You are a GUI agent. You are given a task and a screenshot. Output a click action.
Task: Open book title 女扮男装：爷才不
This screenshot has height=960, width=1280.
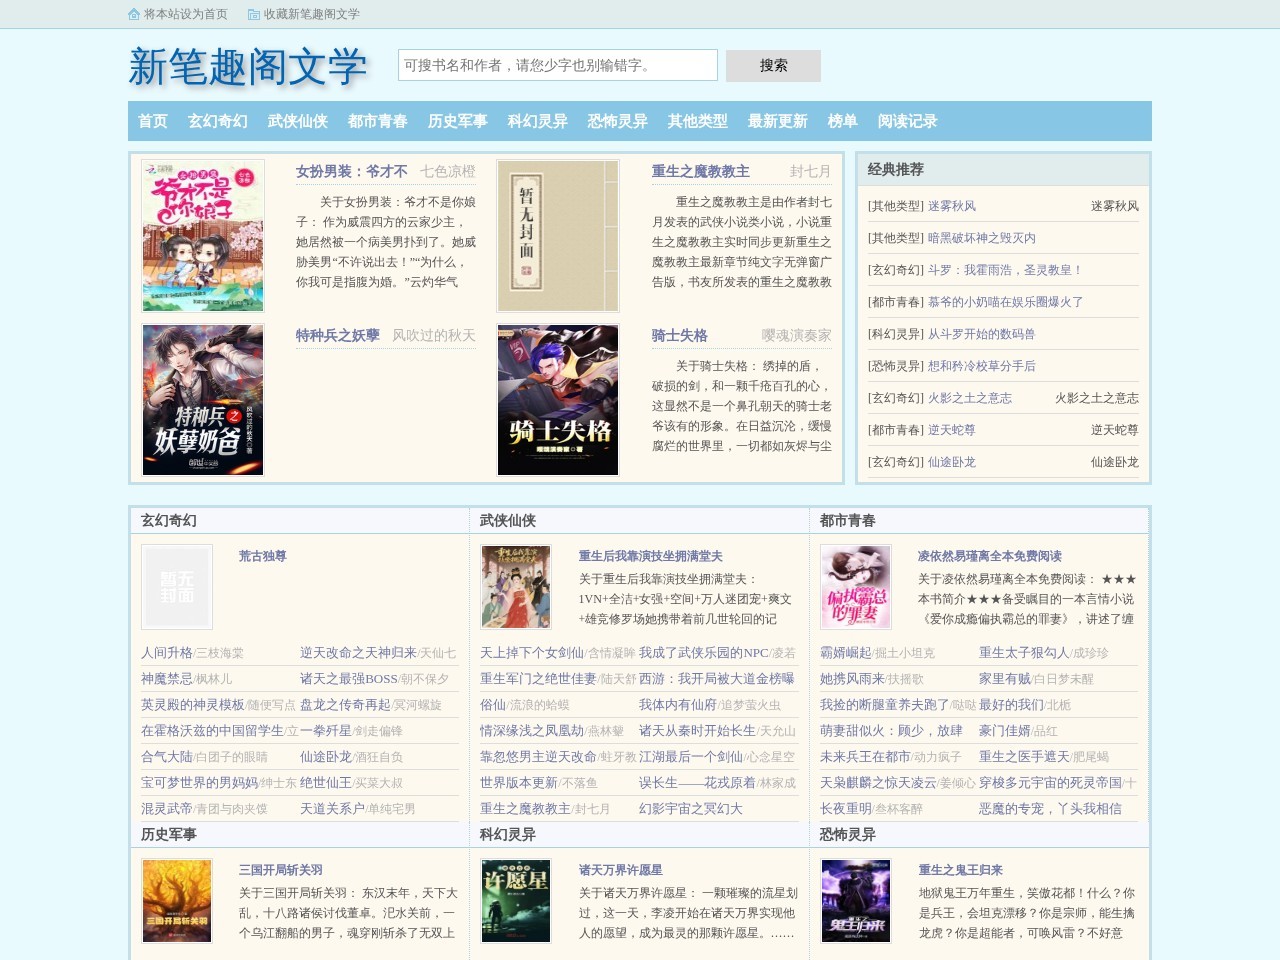(352, 171)
